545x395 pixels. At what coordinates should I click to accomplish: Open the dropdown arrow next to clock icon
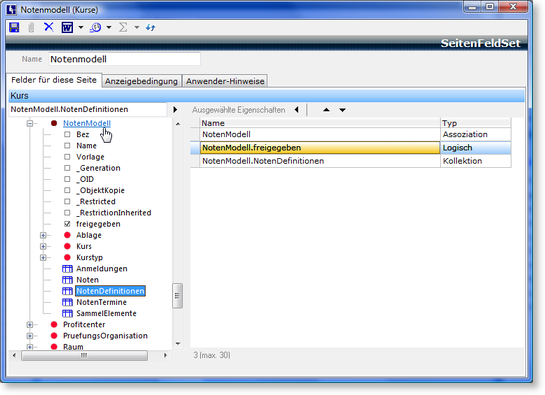pyautogui.click(x=109, y=27)
